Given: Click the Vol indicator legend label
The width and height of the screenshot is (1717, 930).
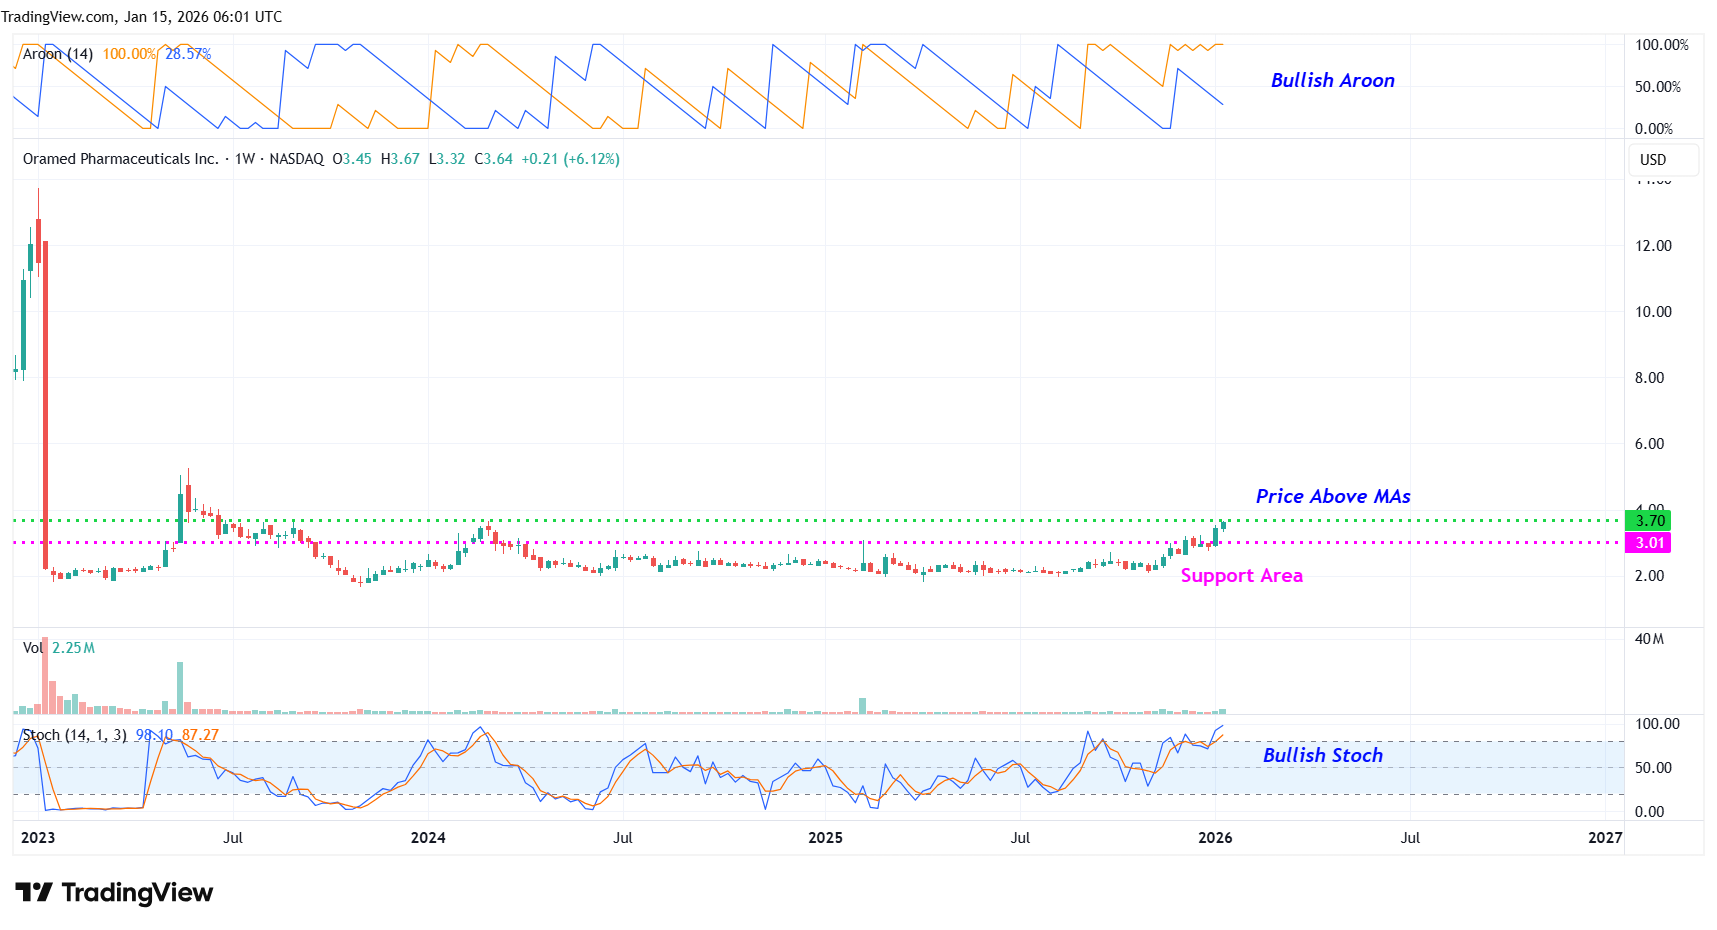Looking at the screenshot, I should [x=33, y=648].
